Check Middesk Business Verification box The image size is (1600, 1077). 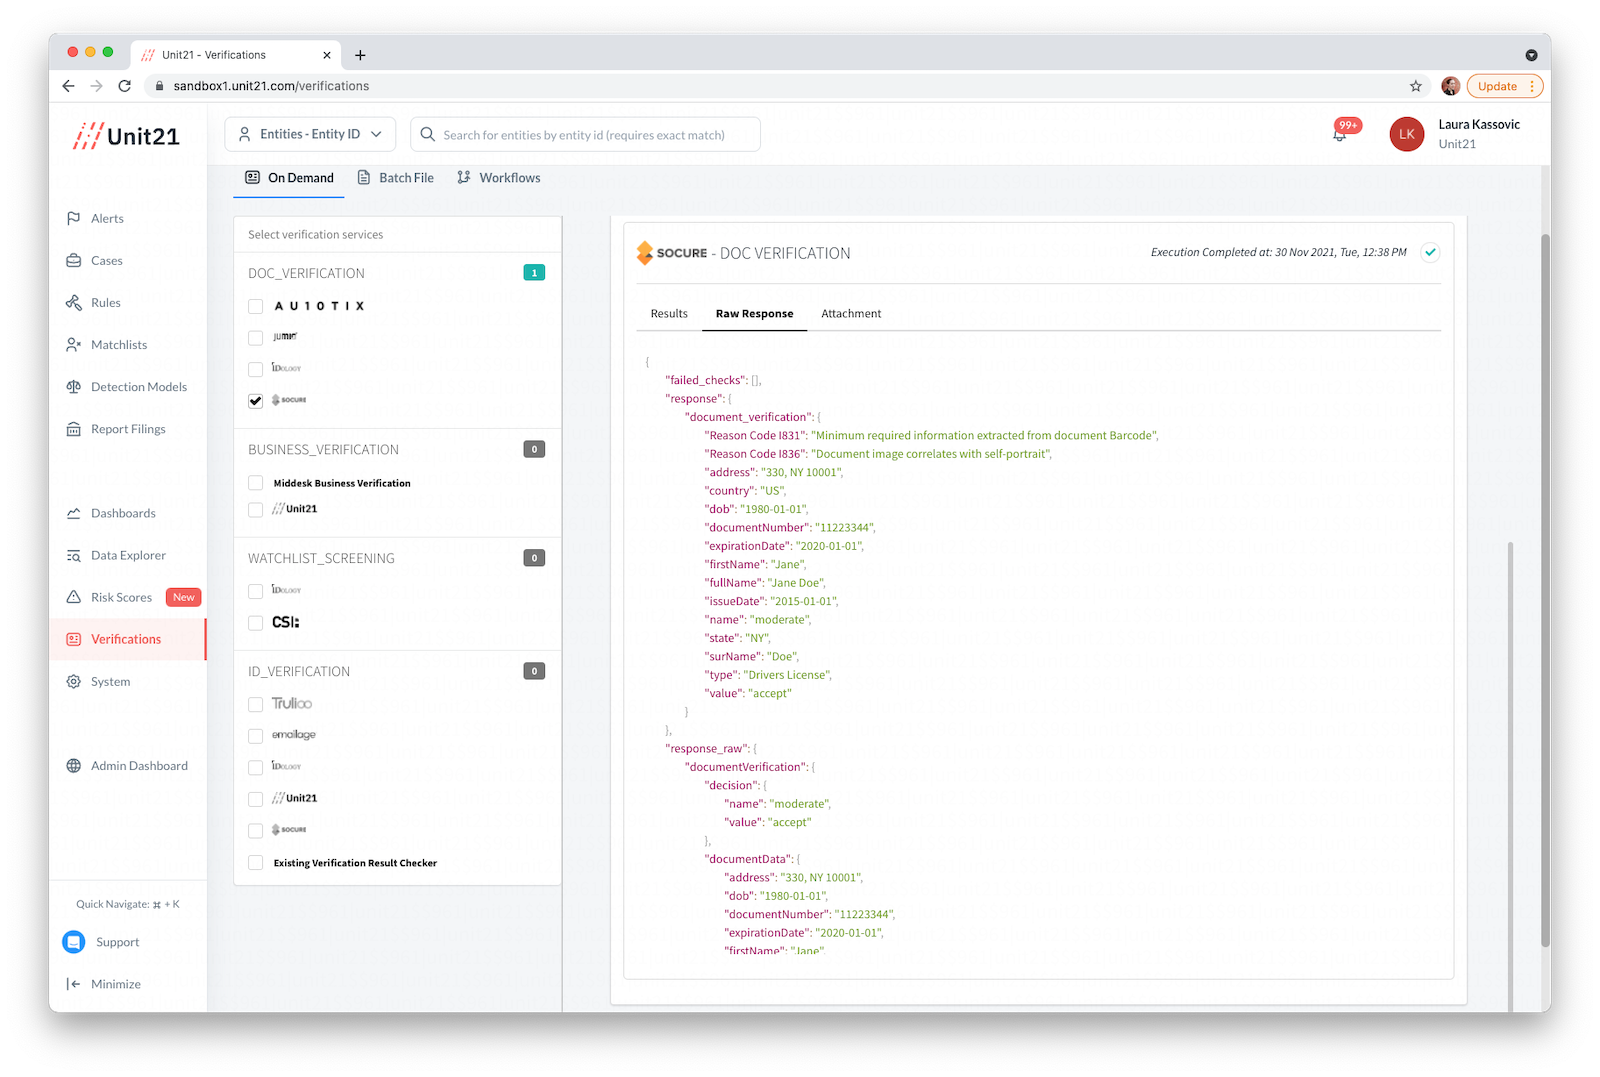click(256, 483)
